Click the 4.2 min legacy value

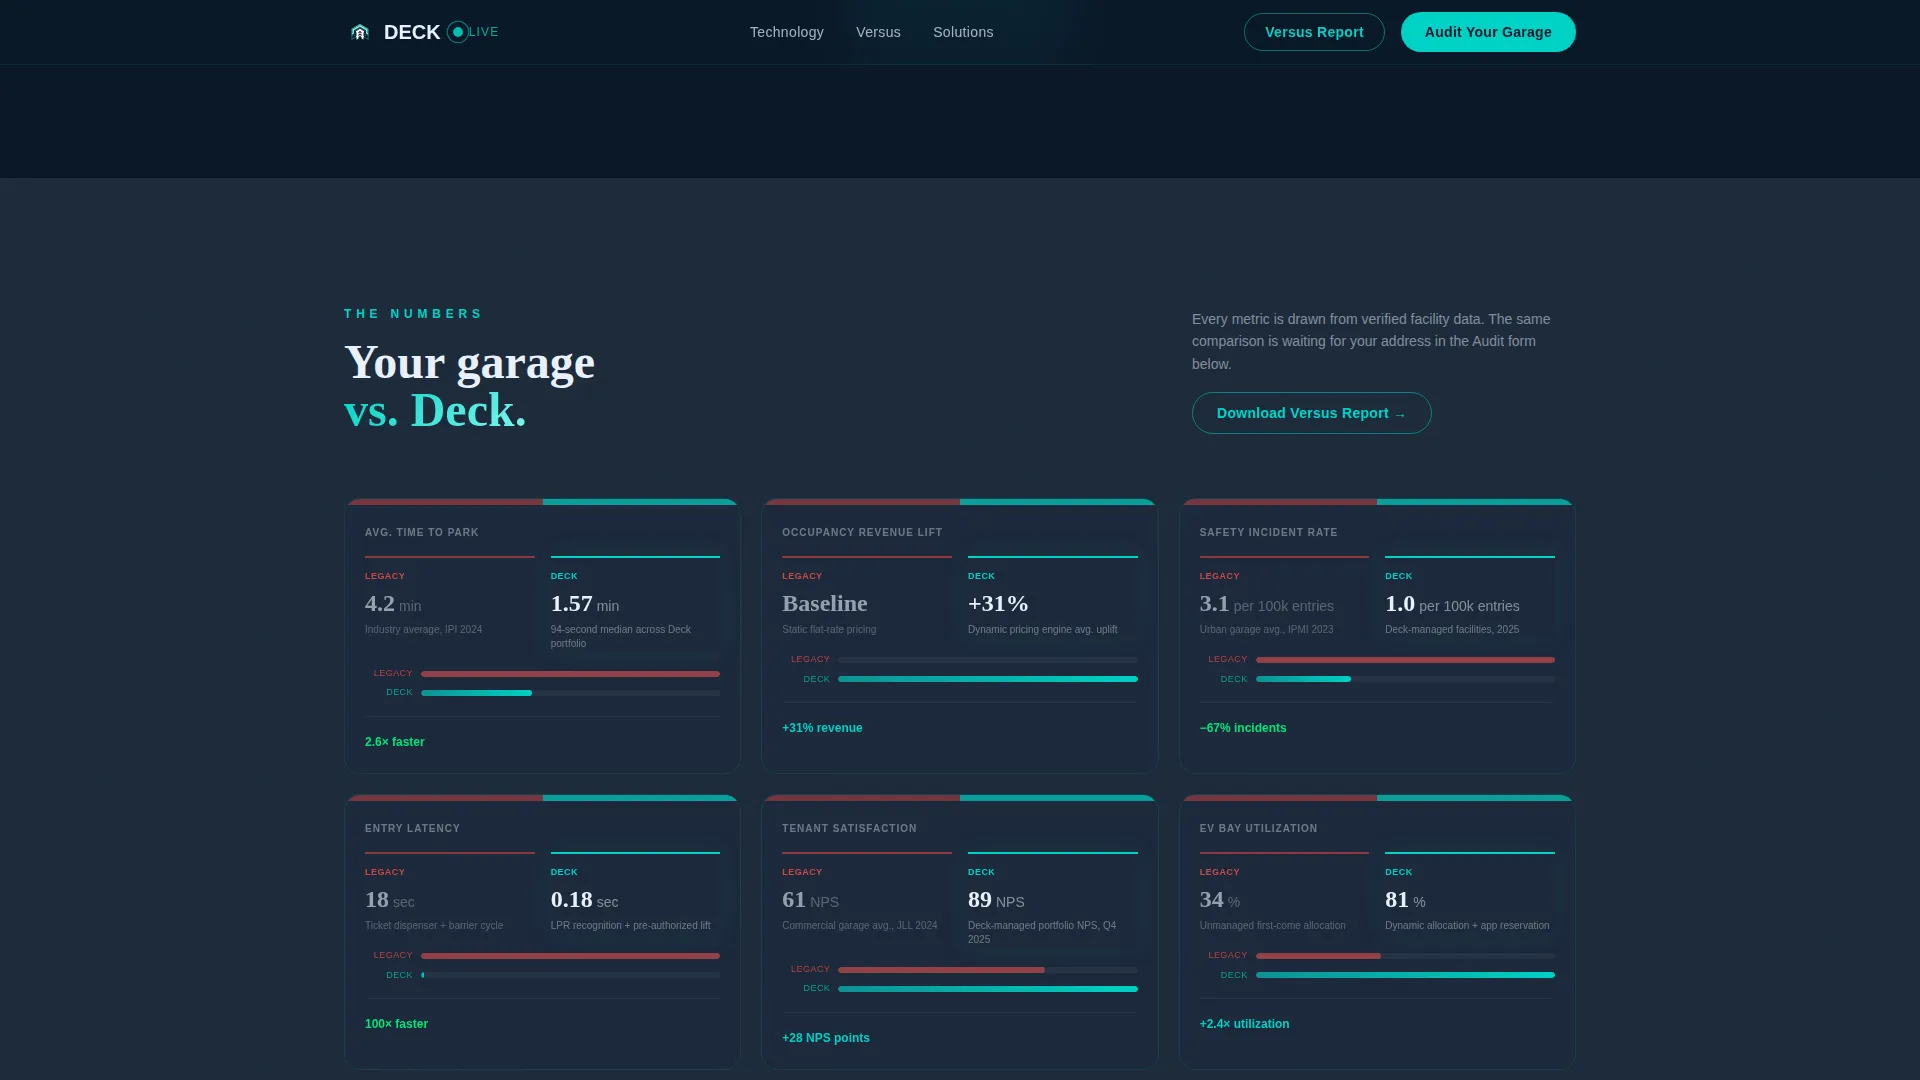(393, 604)
